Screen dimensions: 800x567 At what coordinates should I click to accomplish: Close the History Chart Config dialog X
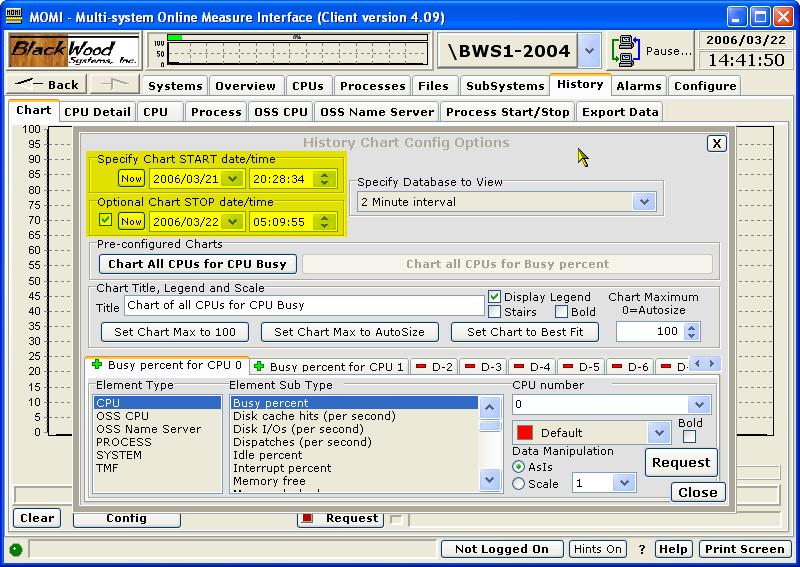pos(716,143)
